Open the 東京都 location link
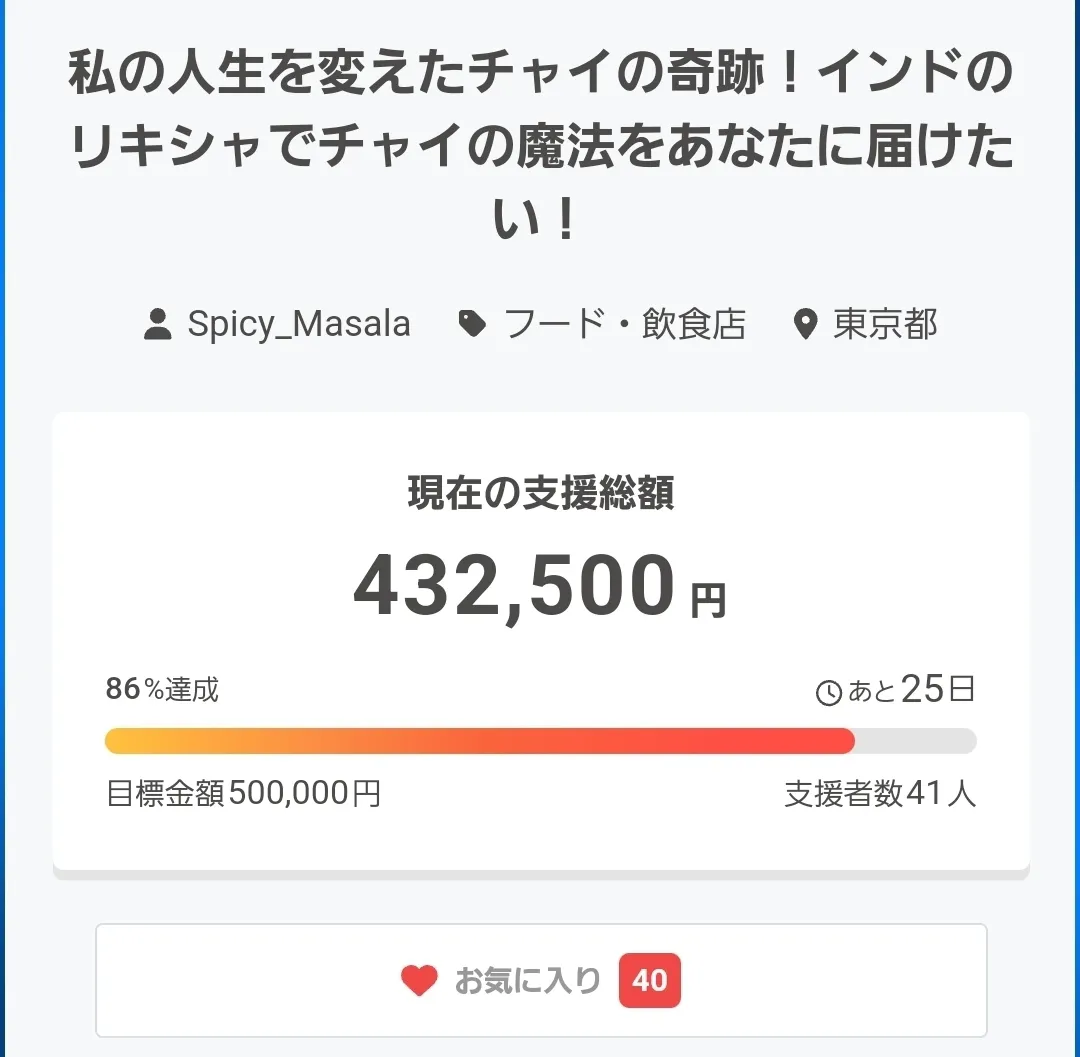Viewport: 1080px width, 1057px height. coord(885,324)
